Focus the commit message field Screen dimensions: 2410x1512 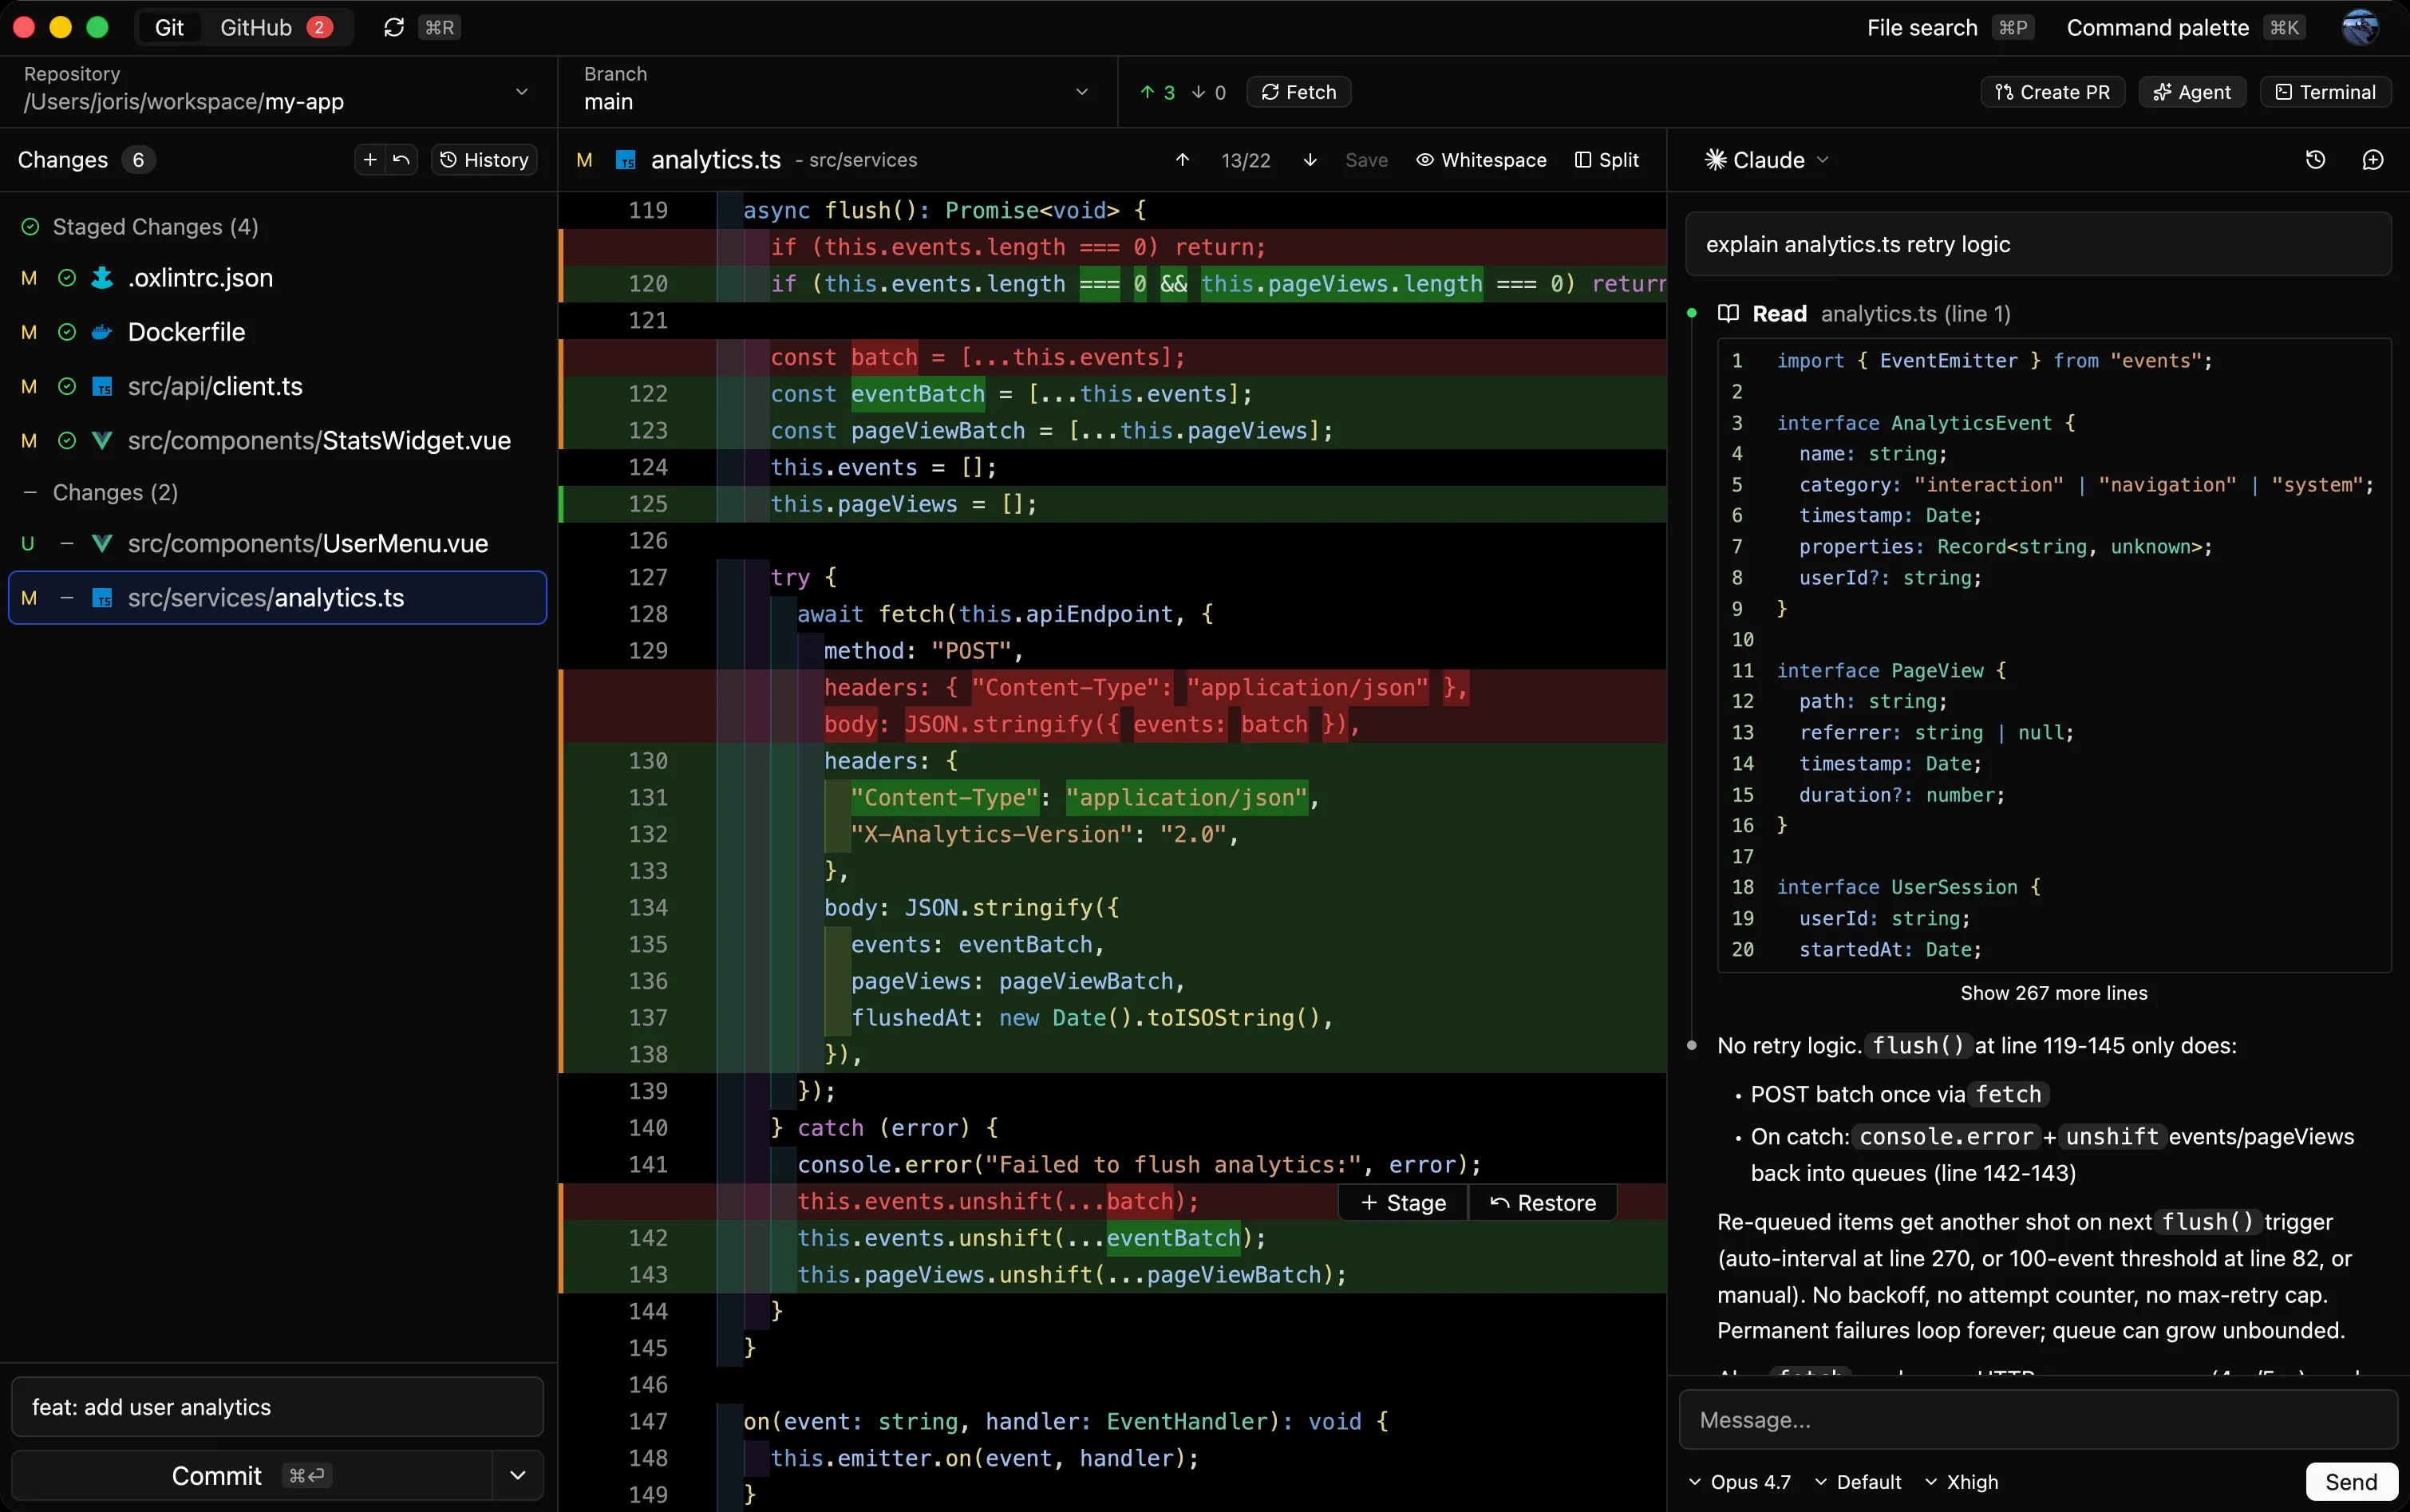277,1407
